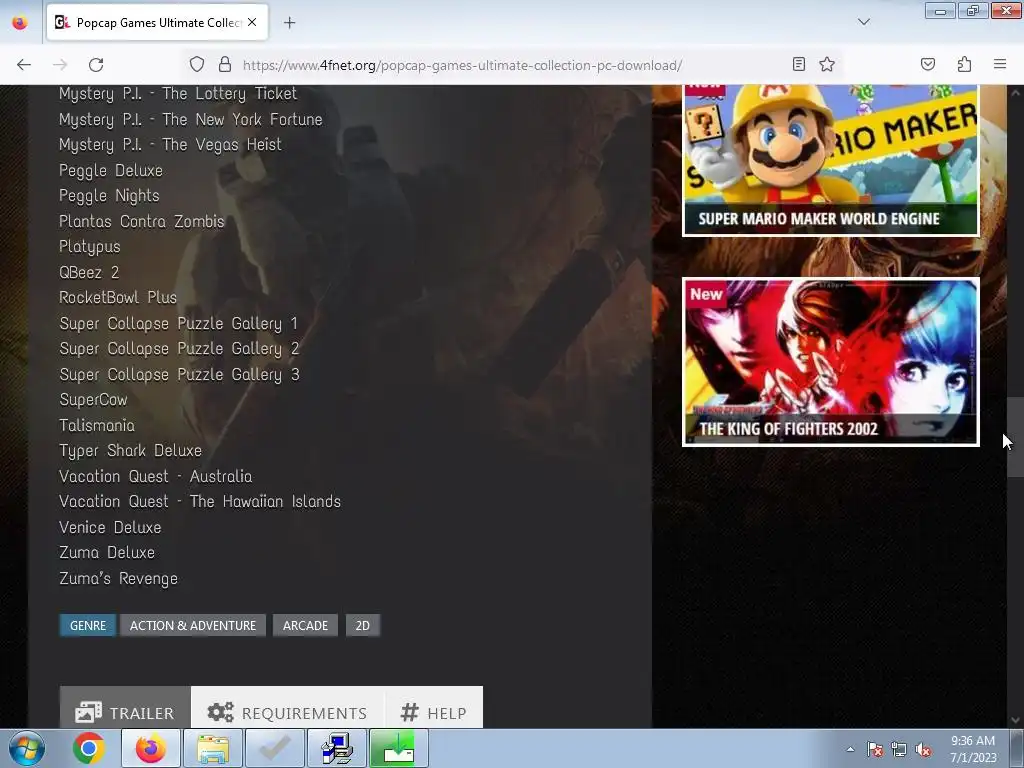This screenshot has height=768, width=1024.
Task: Select text 'SuperCow'
Action: pyautogui.click(x=93, y=400)
